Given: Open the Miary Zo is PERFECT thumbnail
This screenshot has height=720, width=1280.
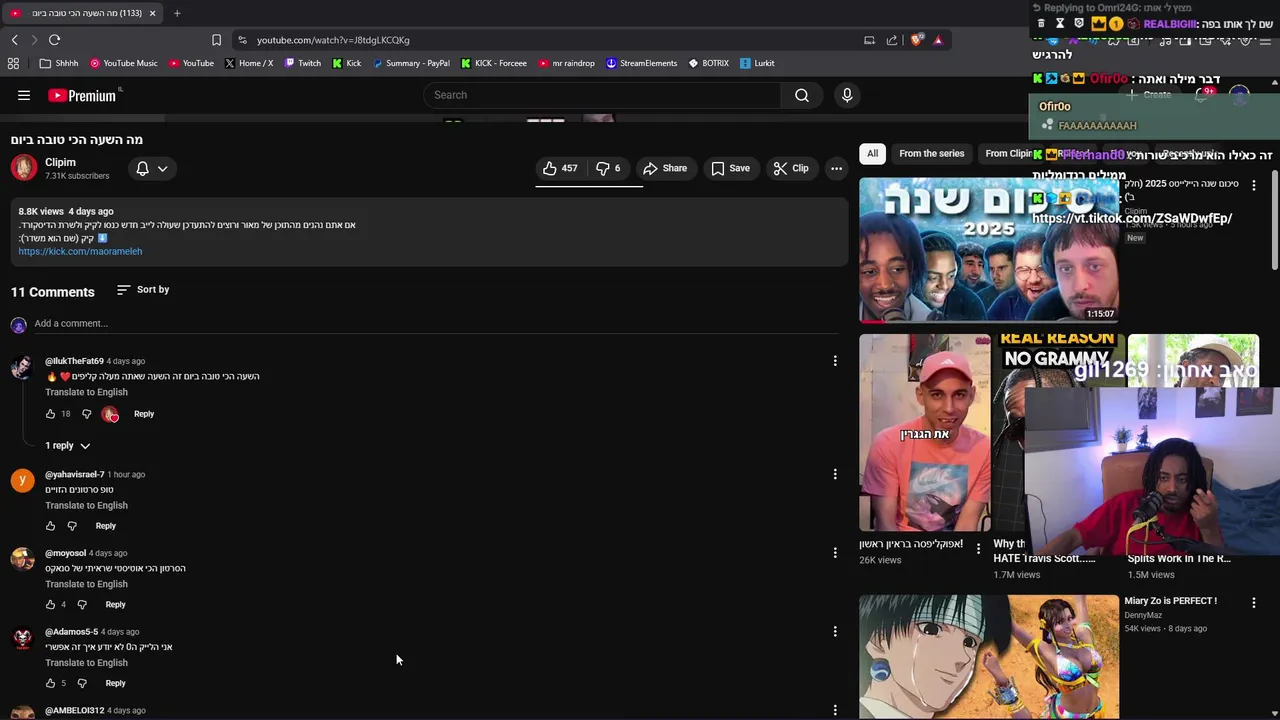Looking at the screenshot, I should (x=989, y=657).
